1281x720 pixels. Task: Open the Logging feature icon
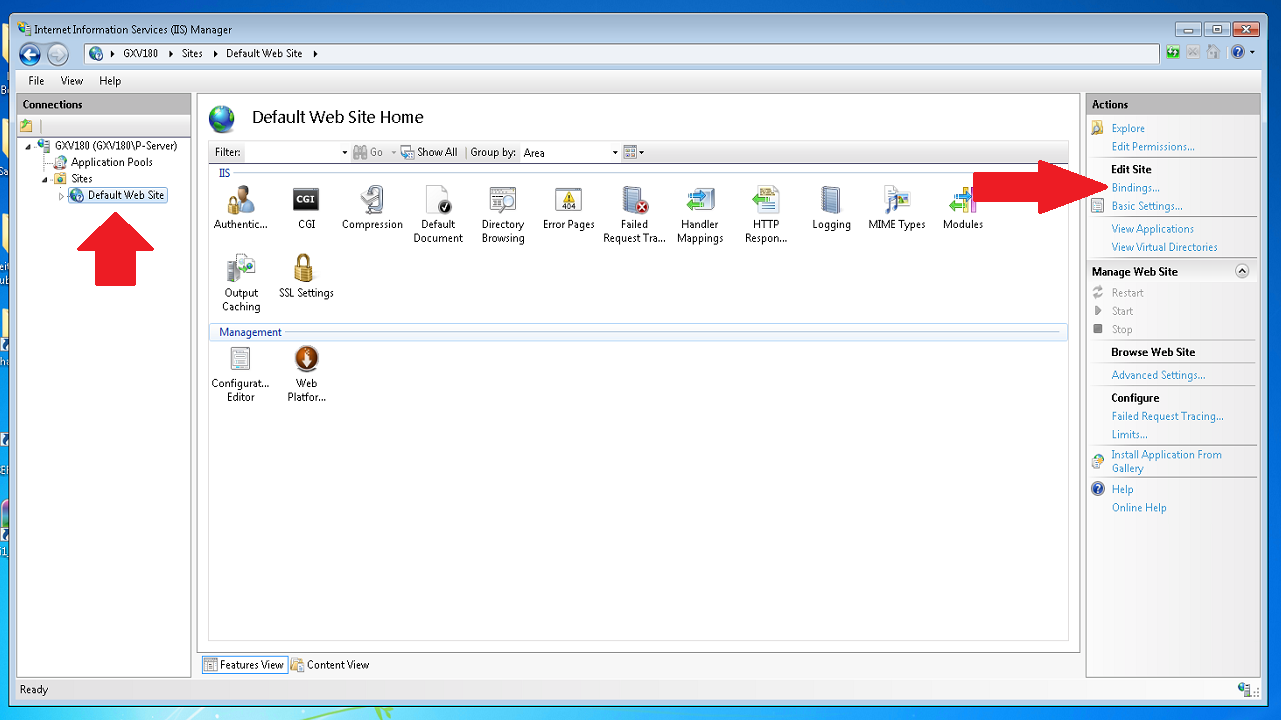[x=831, y=201]
